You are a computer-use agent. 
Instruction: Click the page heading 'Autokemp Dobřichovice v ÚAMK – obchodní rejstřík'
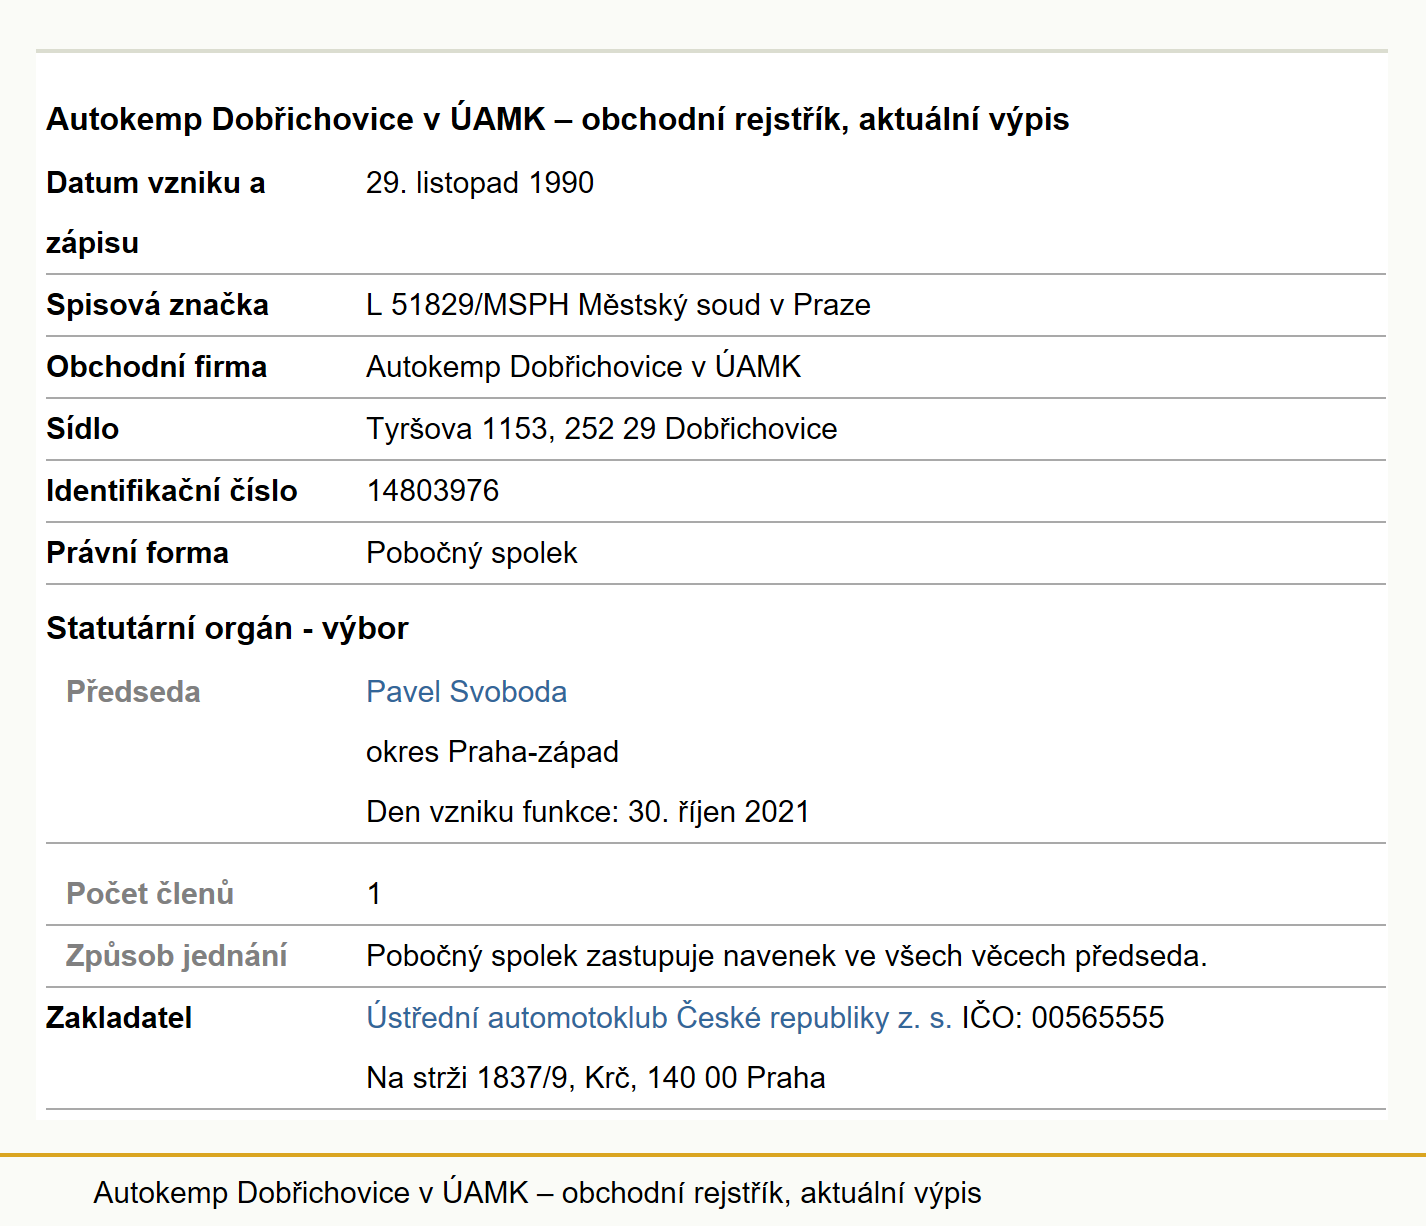coord(557,119)
